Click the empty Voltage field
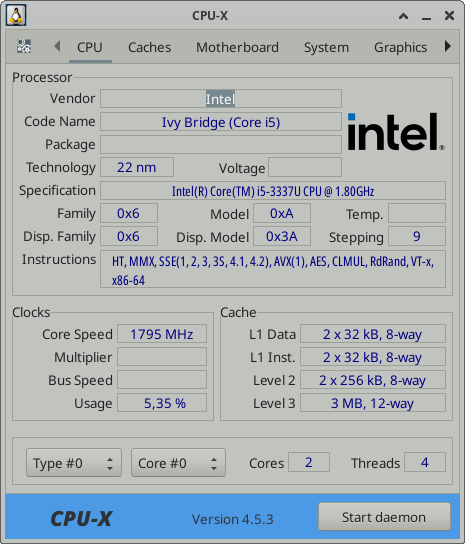 click(x=305, y=168)
